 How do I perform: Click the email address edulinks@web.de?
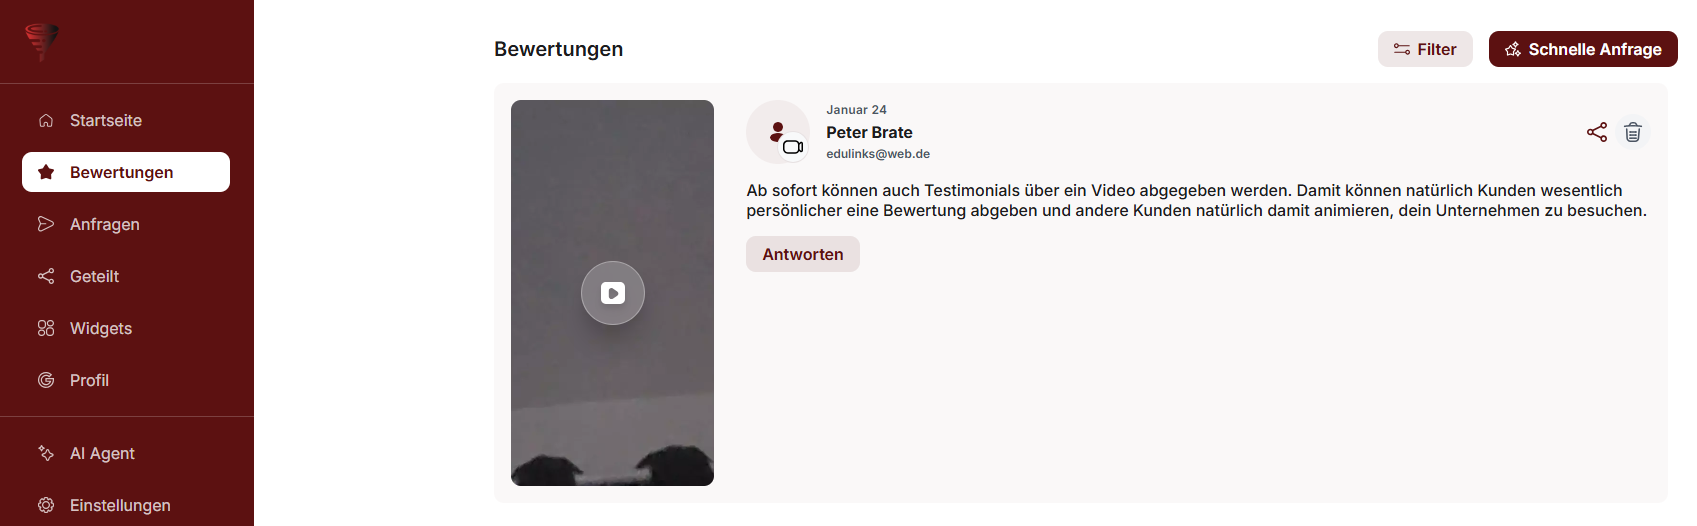pyautogui.click(x=878, y=154)
